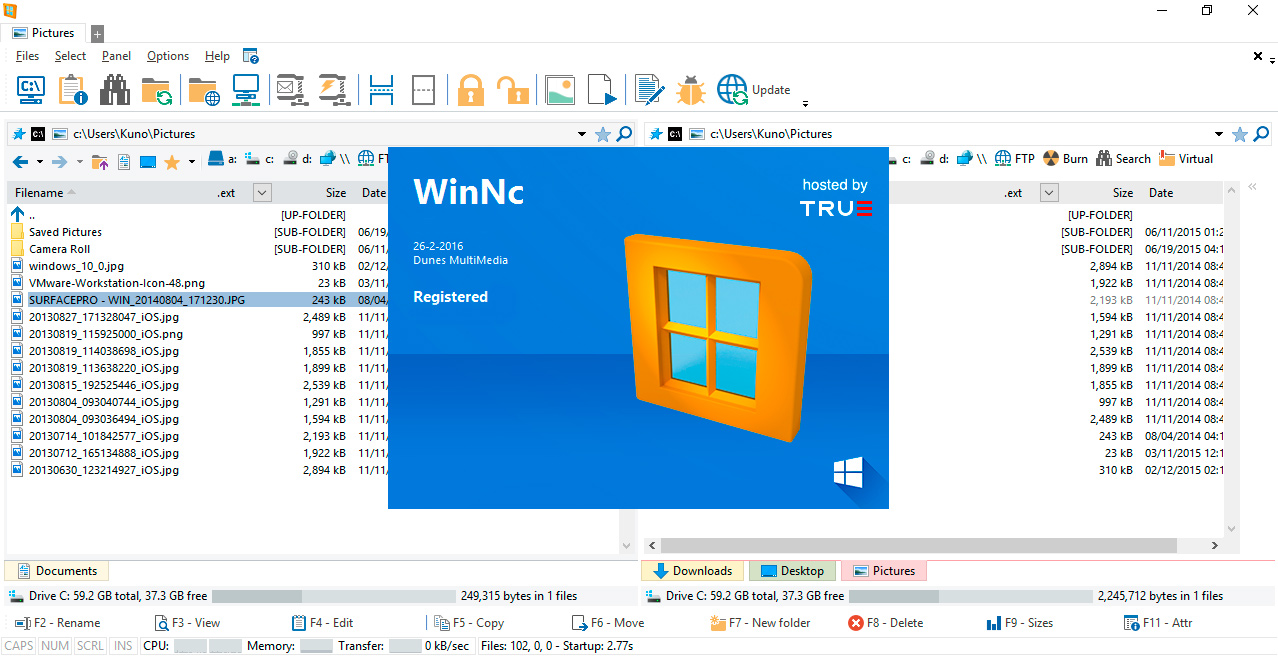Open the .ext column filter dropdown
The image size is (1278, 656).
[x=261, y=192]
